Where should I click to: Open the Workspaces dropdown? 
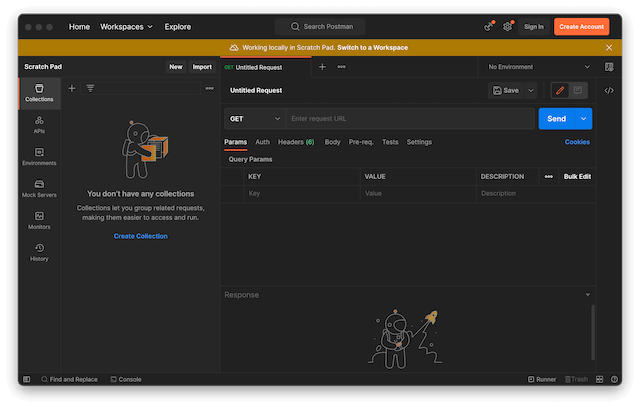[x=127, y=27]
